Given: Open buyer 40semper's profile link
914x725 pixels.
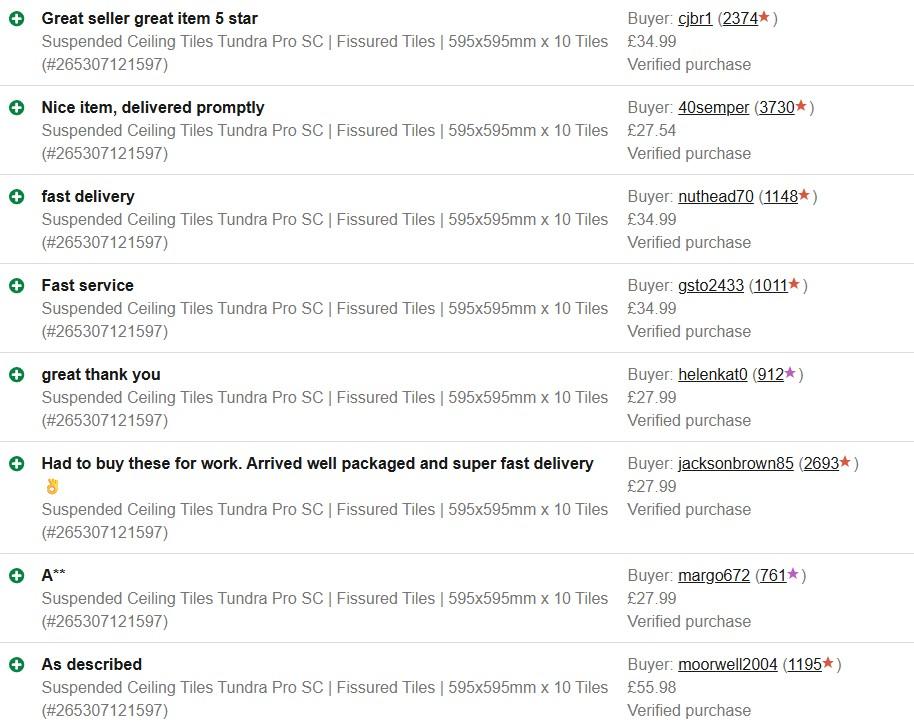Looking at the screenshot, I should (x=713, y=107).
